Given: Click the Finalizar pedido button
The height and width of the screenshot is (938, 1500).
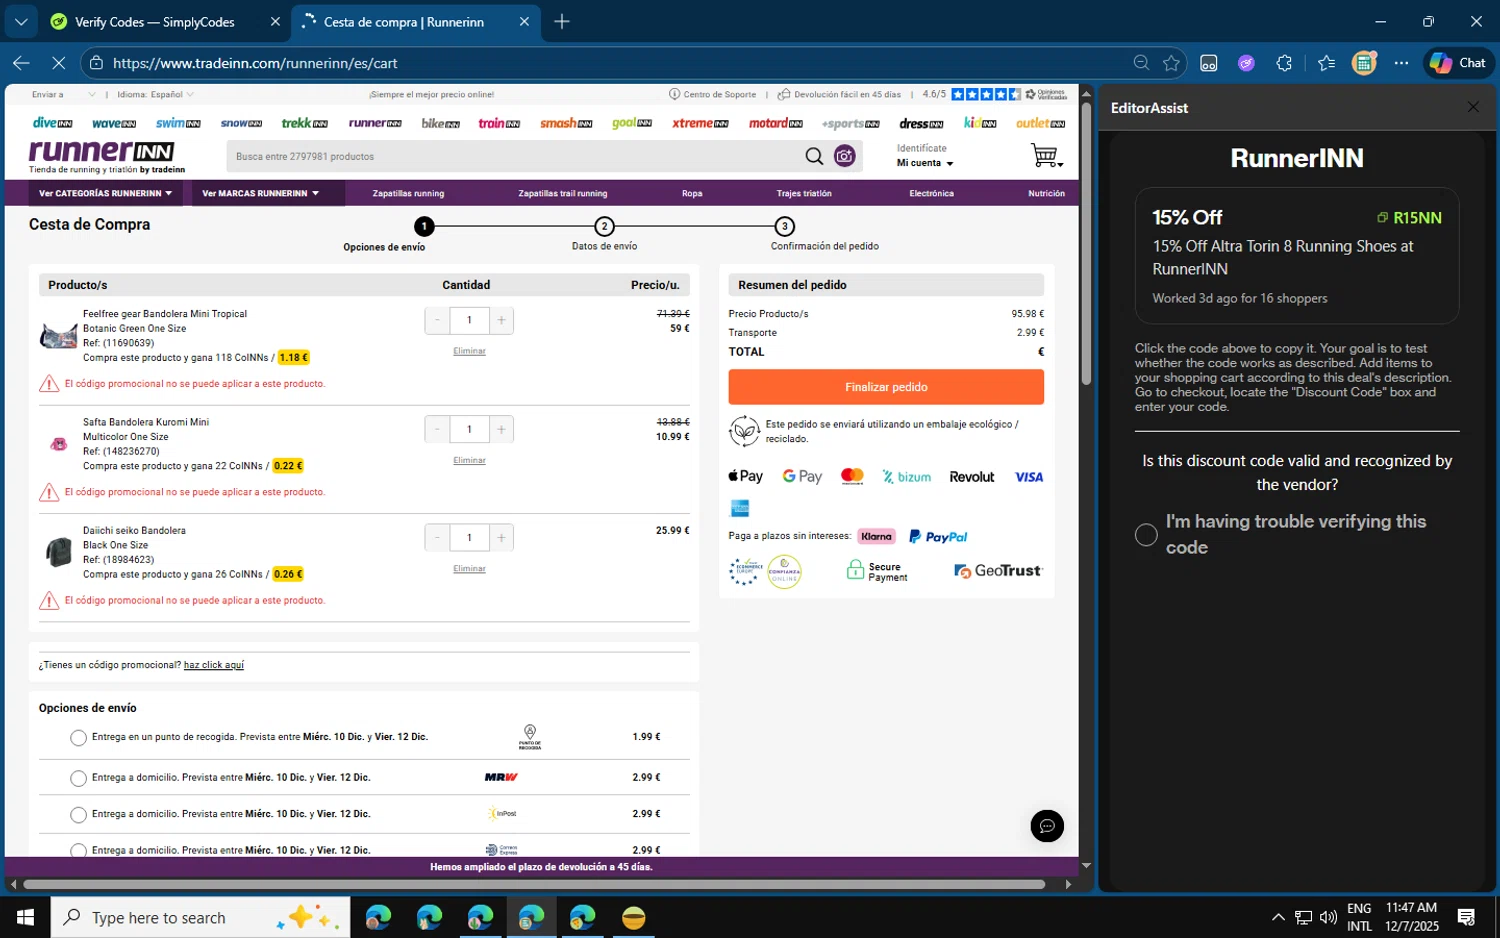Looking at the screenshot, I should (x=886, y=387).
